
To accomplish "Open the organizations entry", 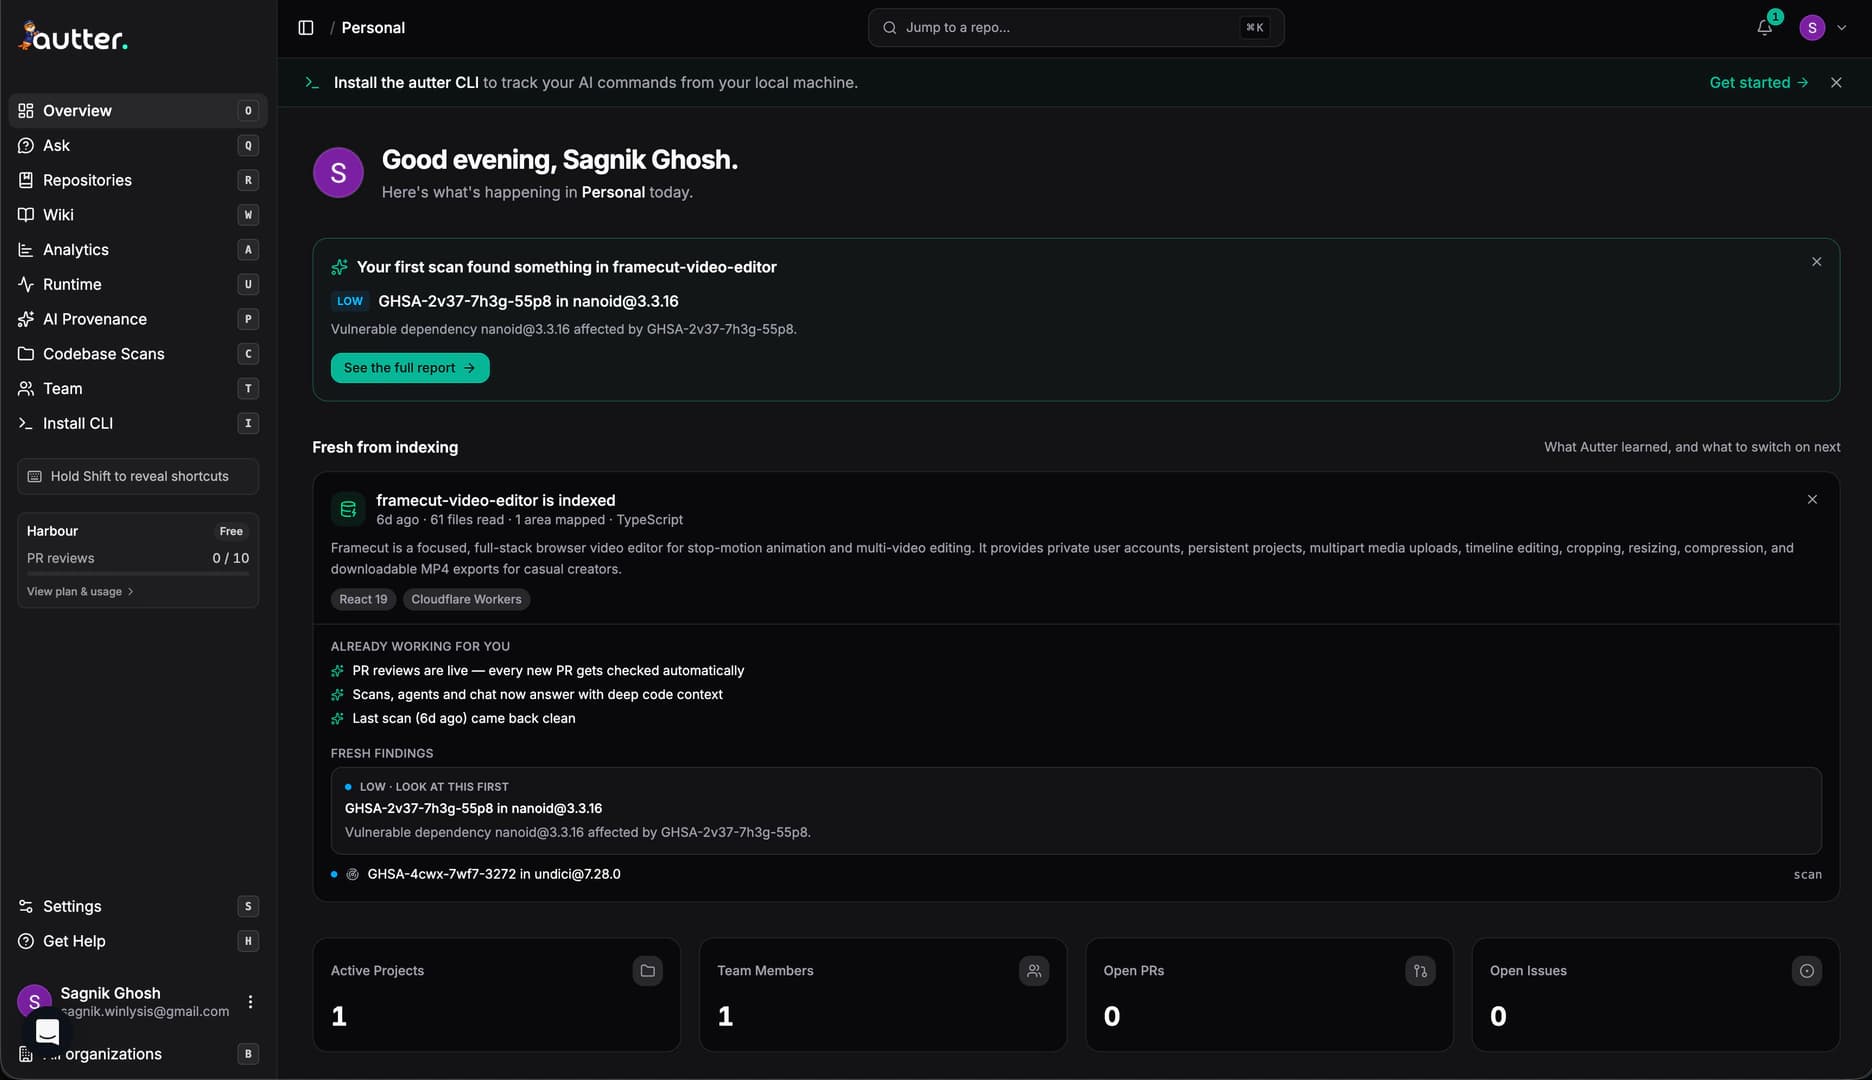I will (138, 1054).
